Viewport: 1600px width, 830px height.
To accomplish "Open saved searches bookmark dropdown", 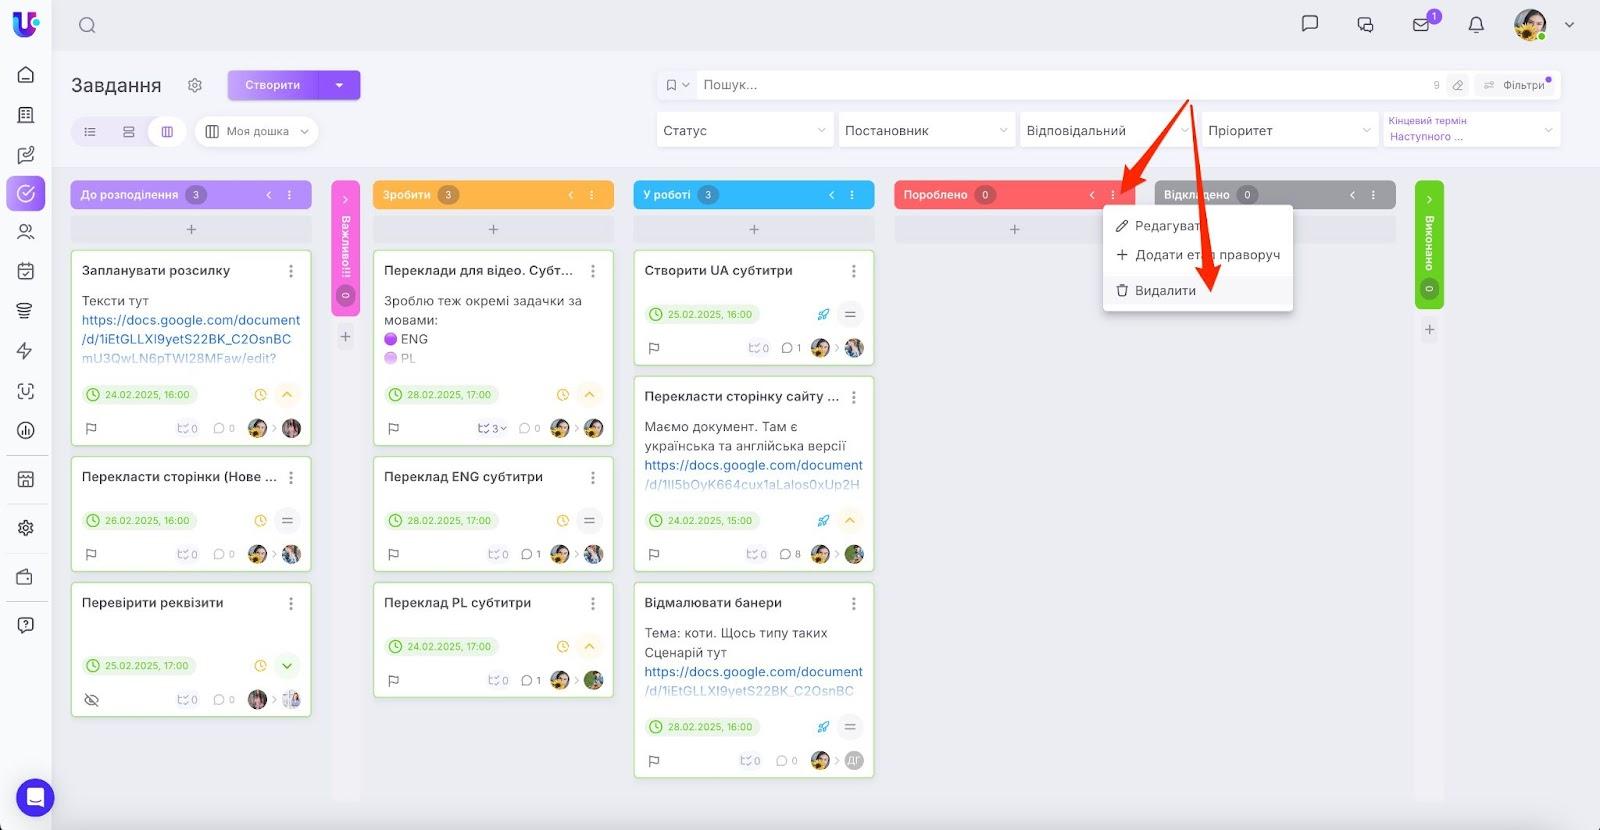I will click(678, 85).
